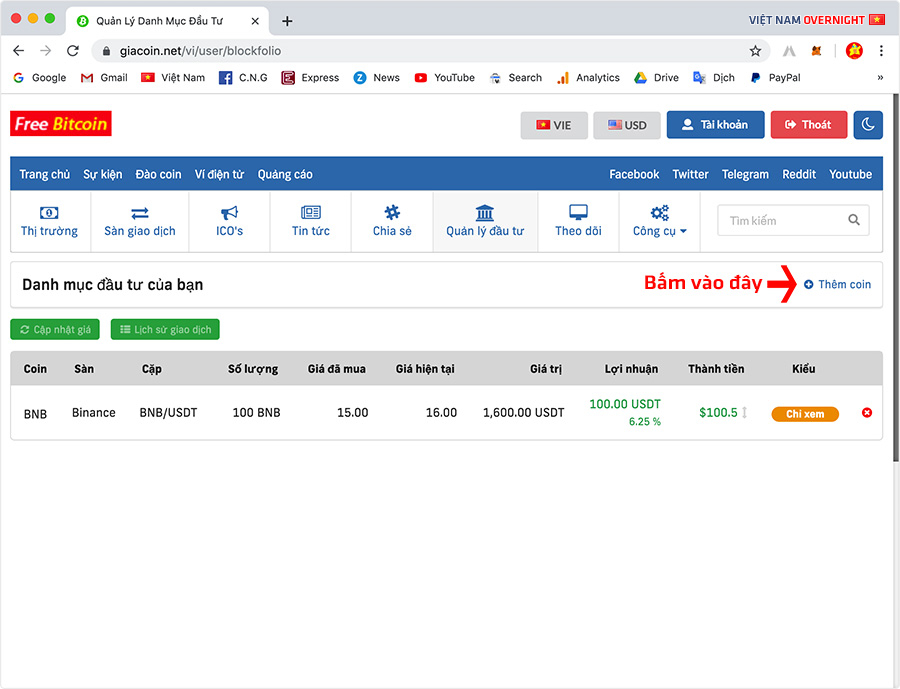Go to ICO's megaphone section

click(x=229, y=221)
